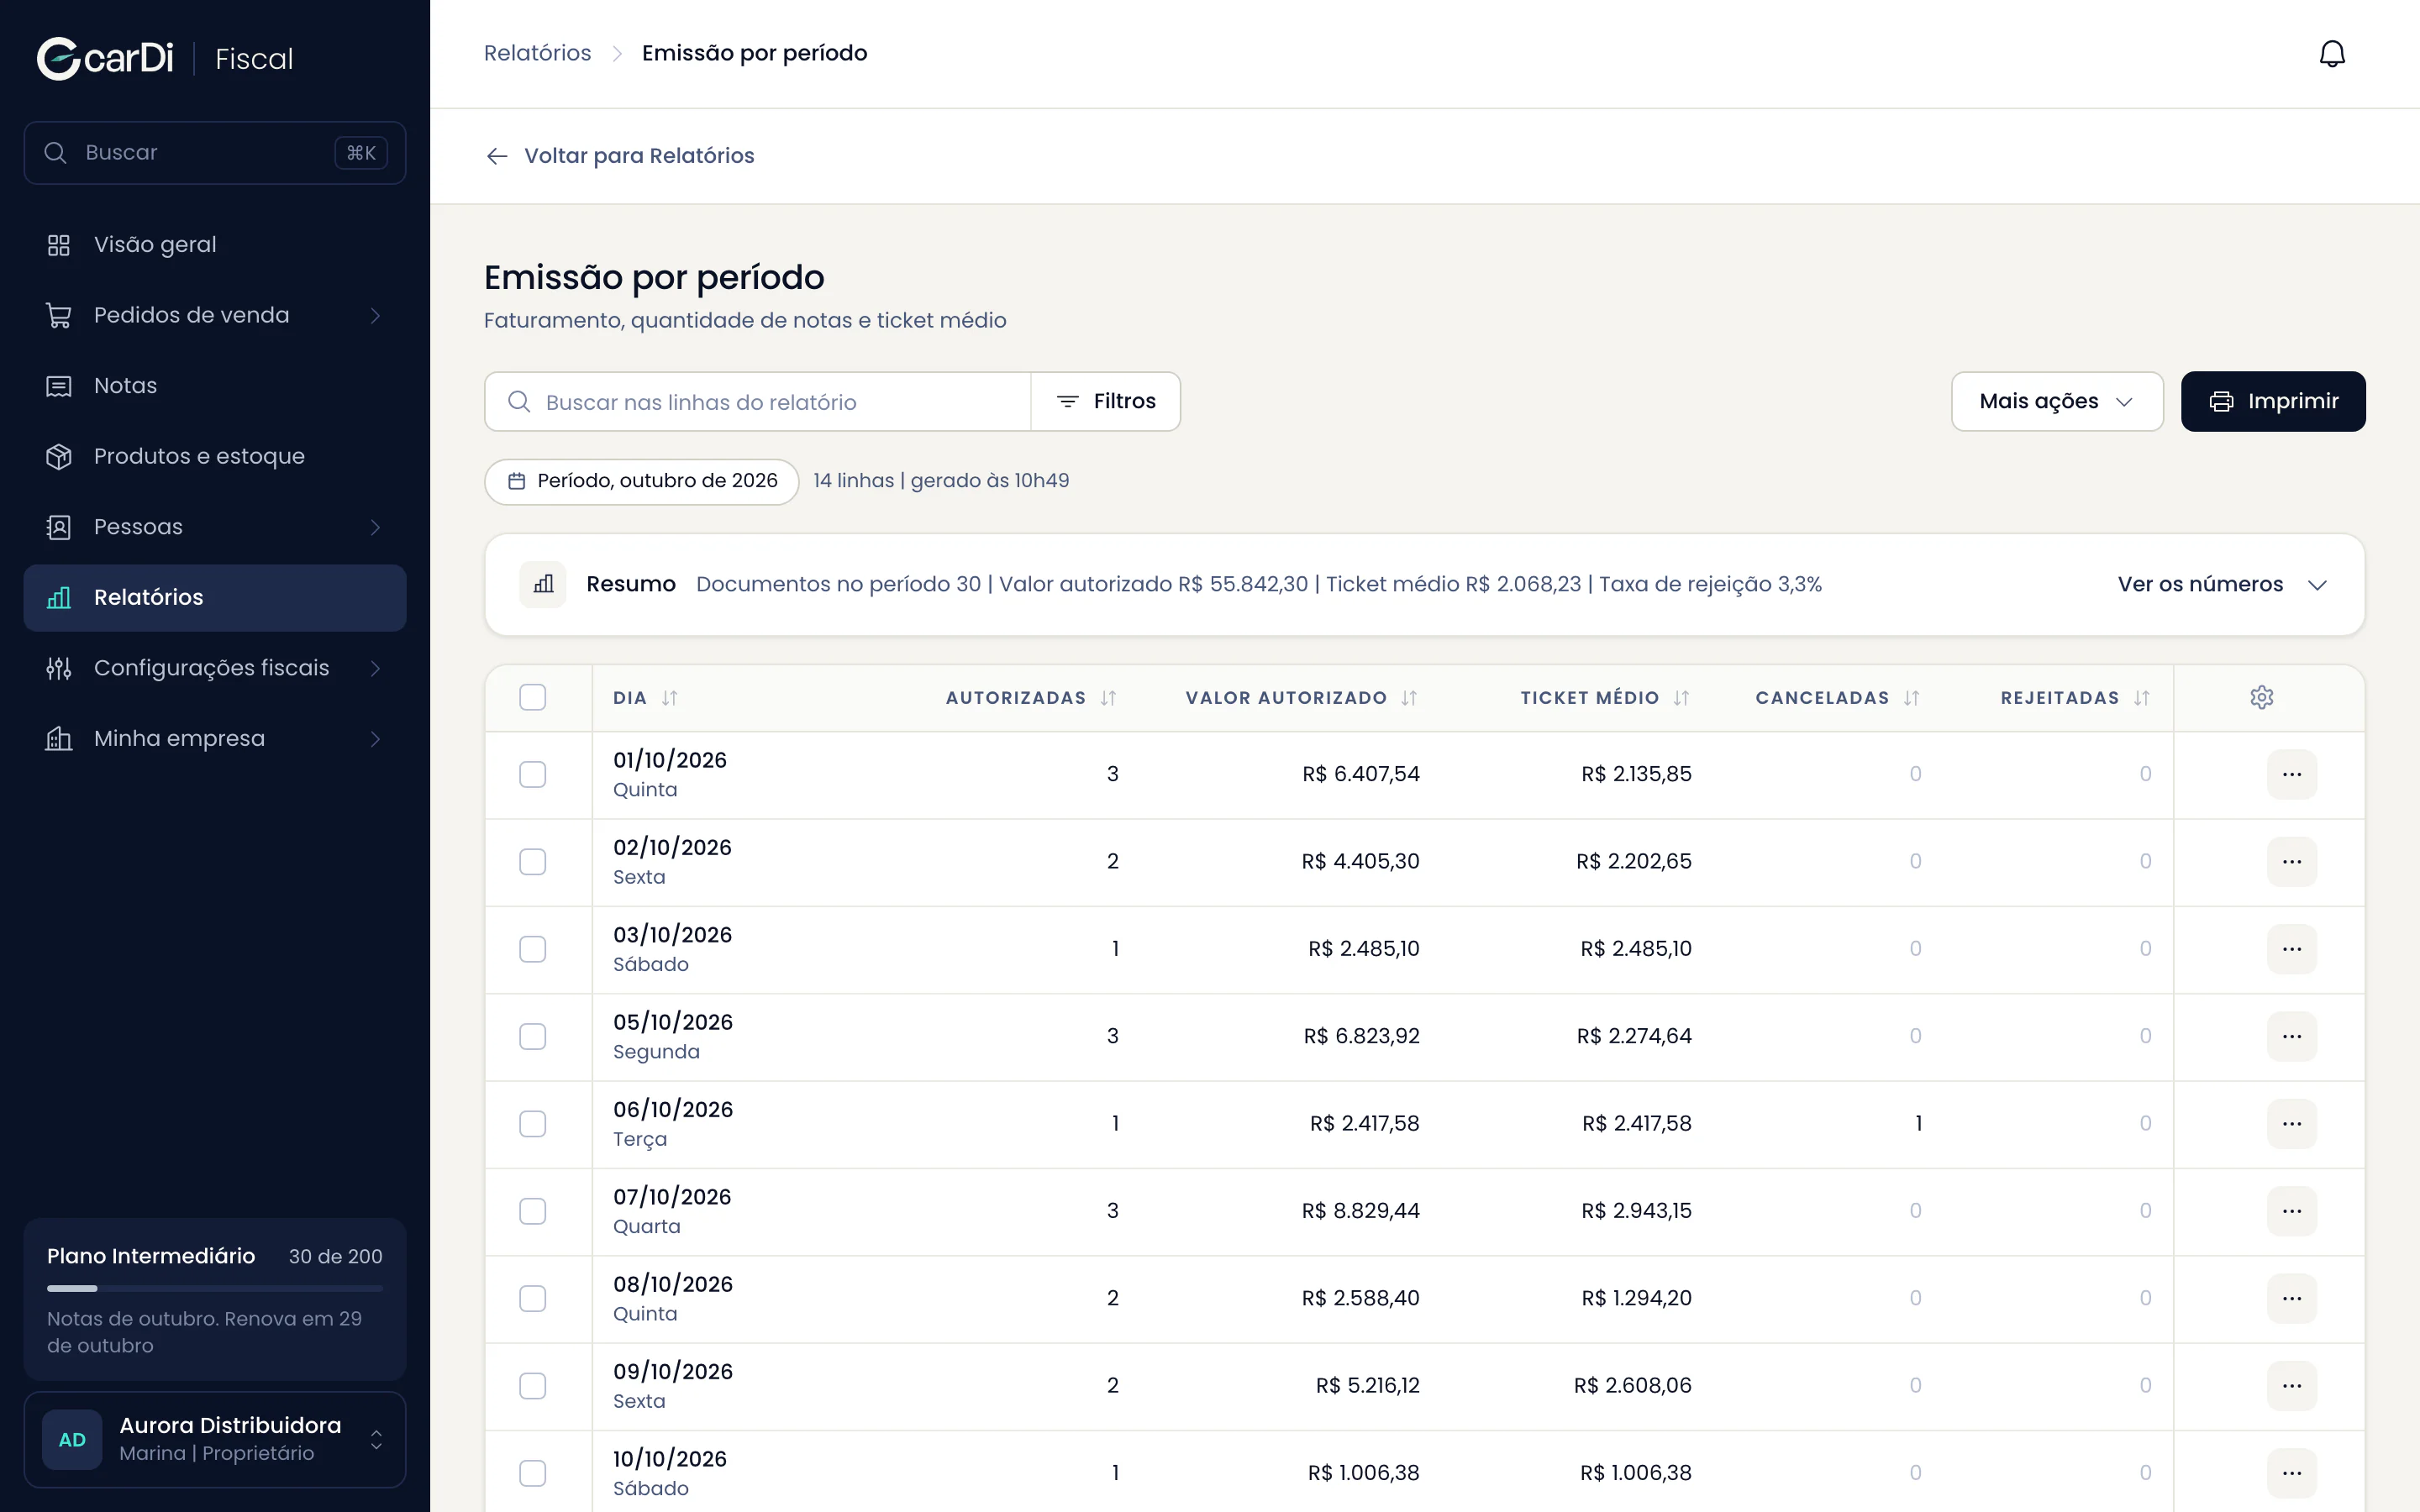This screenshot has height=1512, width=2420.
Task: Open the Filtros button
Action: point(1105,401)
